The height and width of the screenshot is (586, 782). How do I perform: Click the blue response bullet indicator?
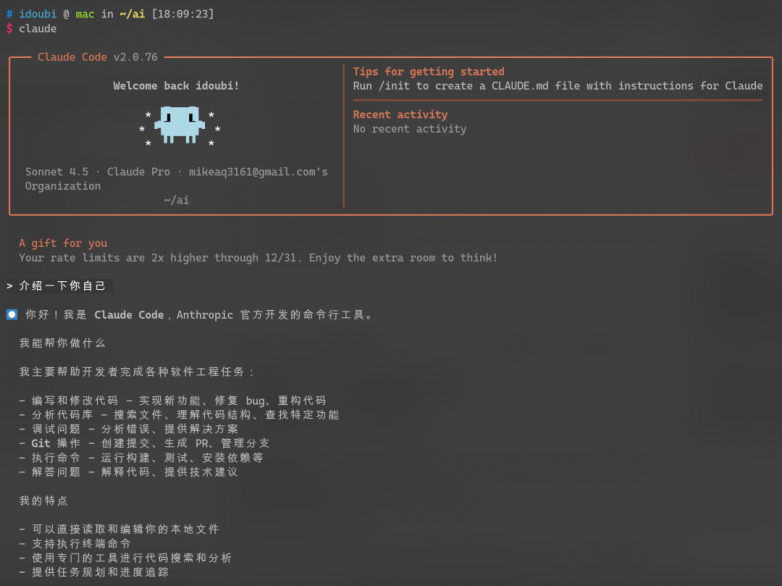[12, 314]
